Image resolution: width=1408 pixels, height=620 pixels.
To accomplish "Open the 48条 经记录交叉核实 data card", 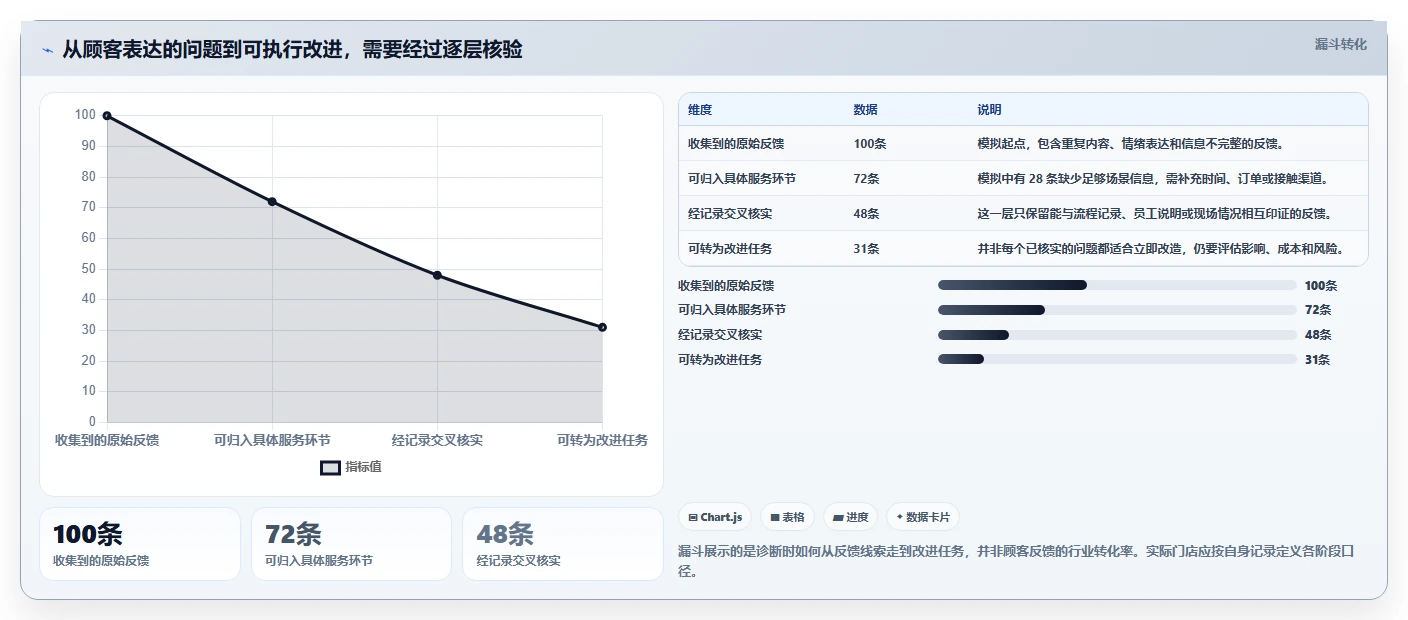I will pyautogui.click(x=563, y=544).
